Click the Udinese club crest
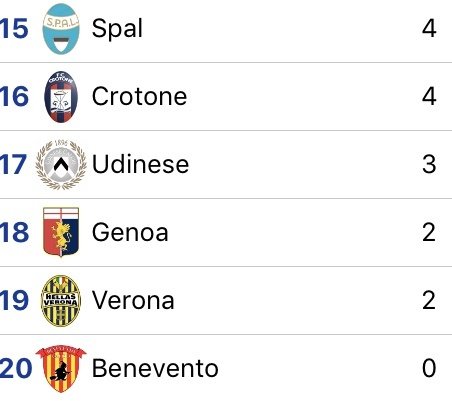 [x=61, y=165]
